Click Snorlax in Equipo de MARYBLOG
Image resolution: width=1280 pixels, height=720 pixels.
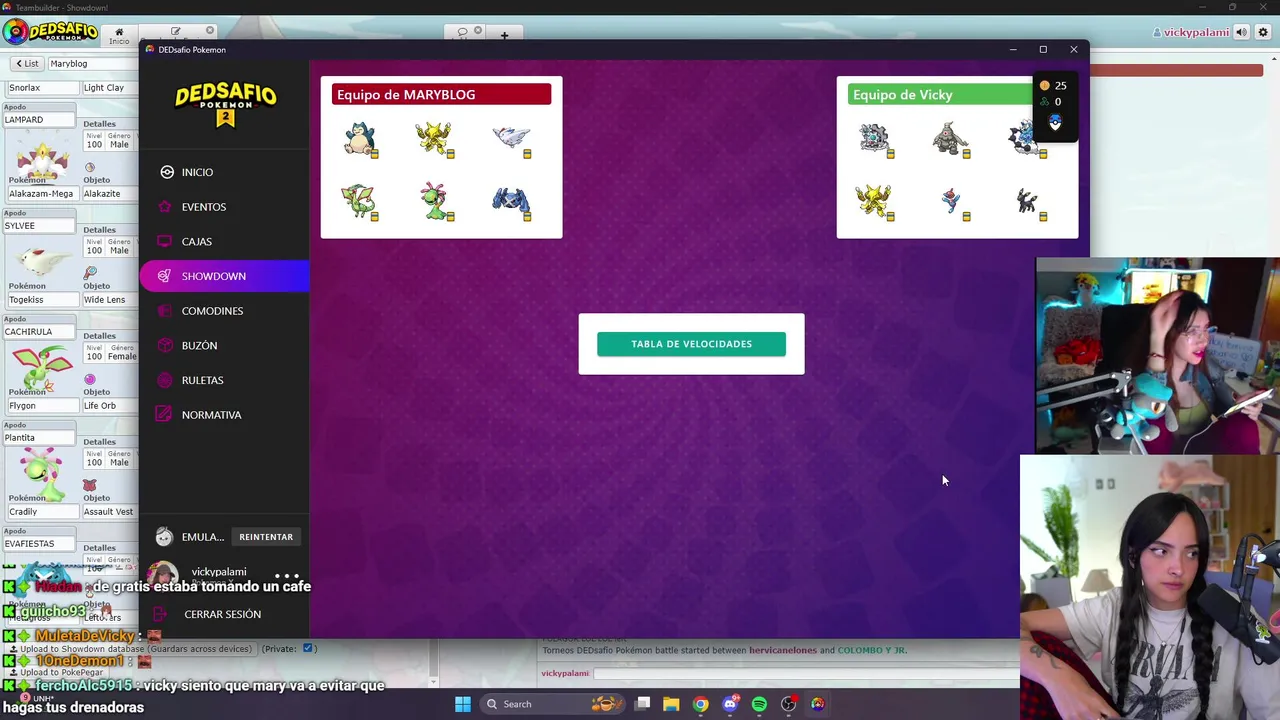359,139
